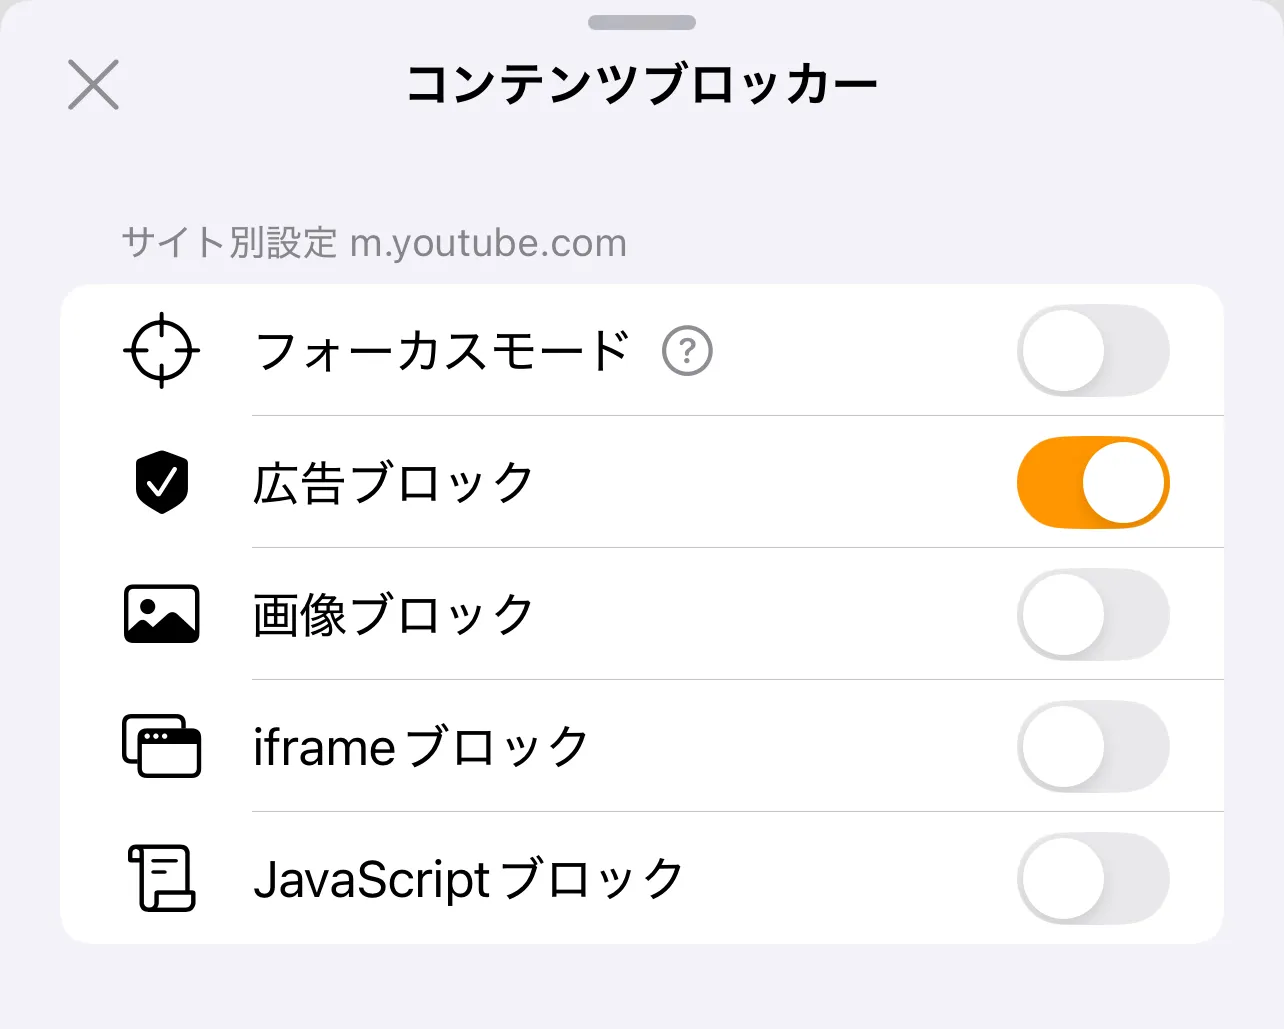This screenshot has height=1029, width=1284.
Task: Click the サイト別設定 m.youtube.com header
Action: click(374, 243)
